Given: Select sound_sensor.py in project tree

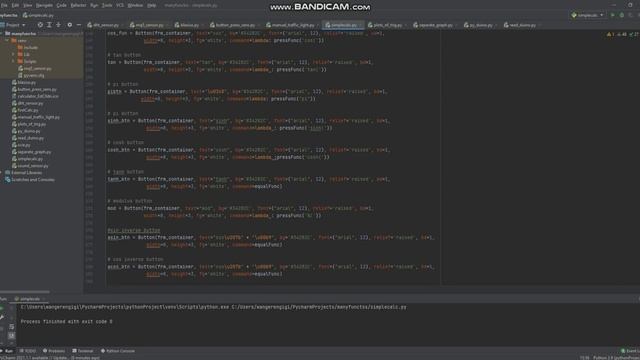Looking at the screenshot, I should point(30,166).
